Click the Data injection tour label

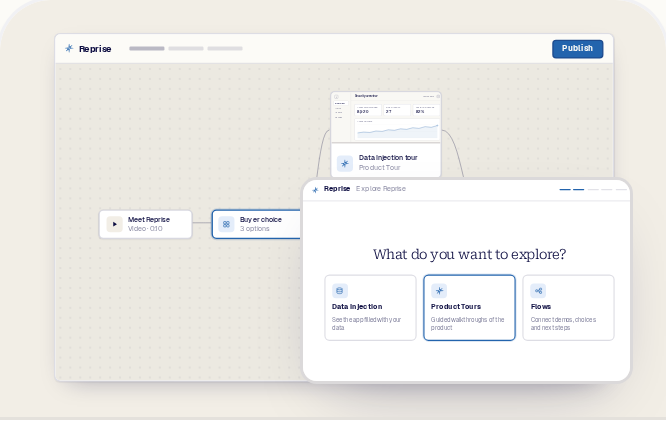pyautogui.click(x=388, y=158)
